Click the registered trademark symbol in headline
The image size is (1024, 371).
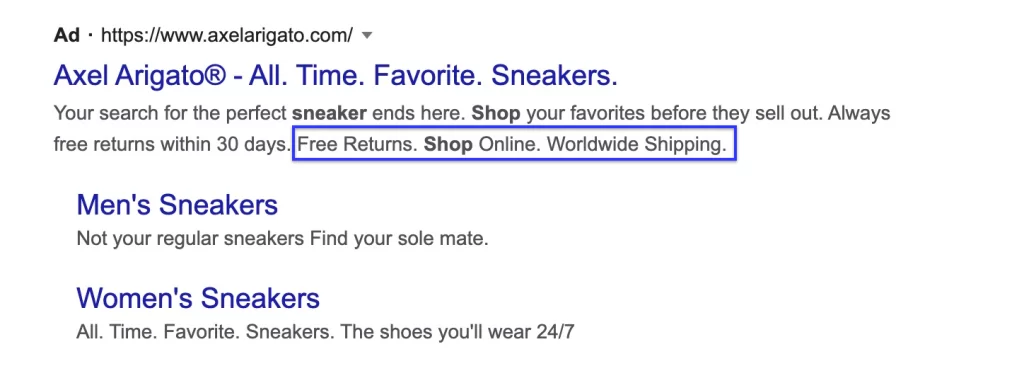point(214,76)
